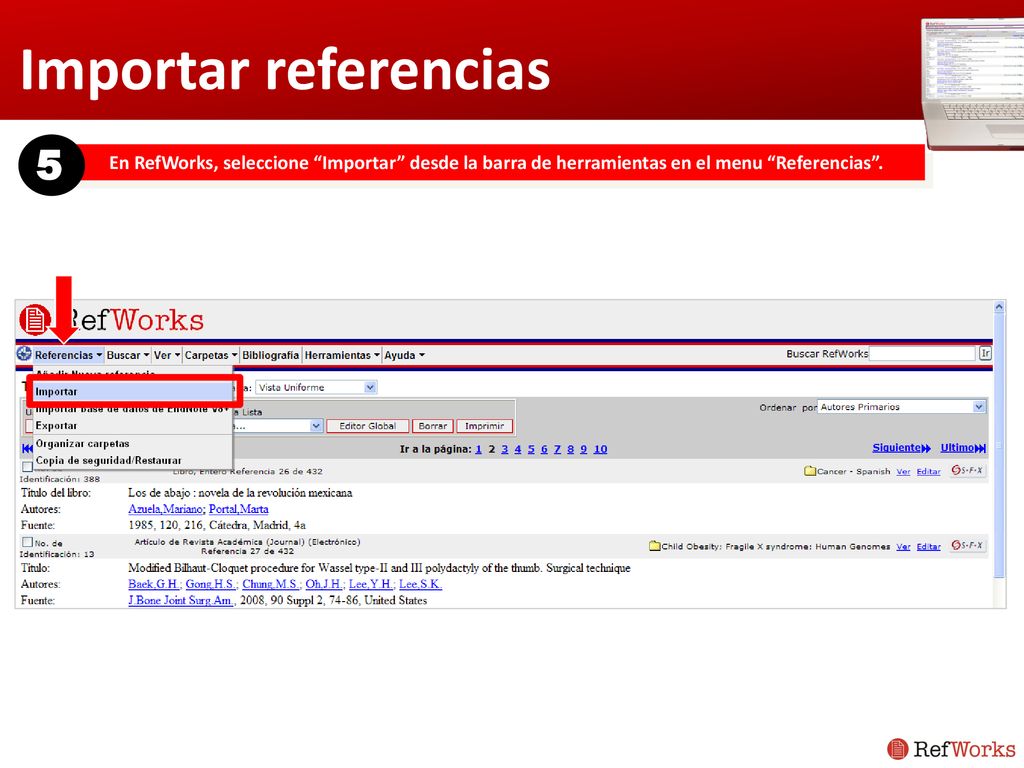Click the SFX icon for reference 26

(967, 470)
